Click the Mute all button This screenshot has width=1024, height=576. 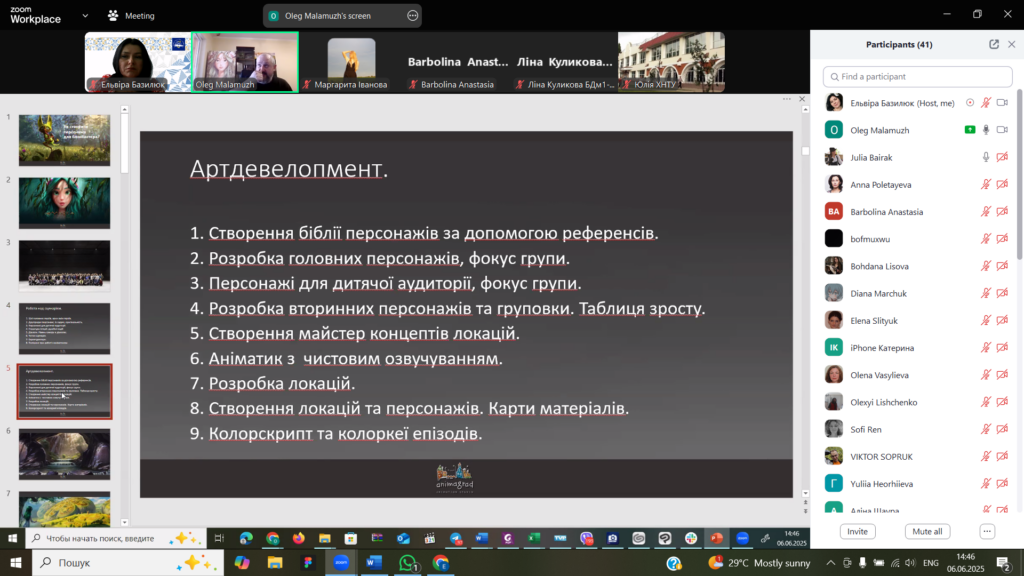(927, 532)
